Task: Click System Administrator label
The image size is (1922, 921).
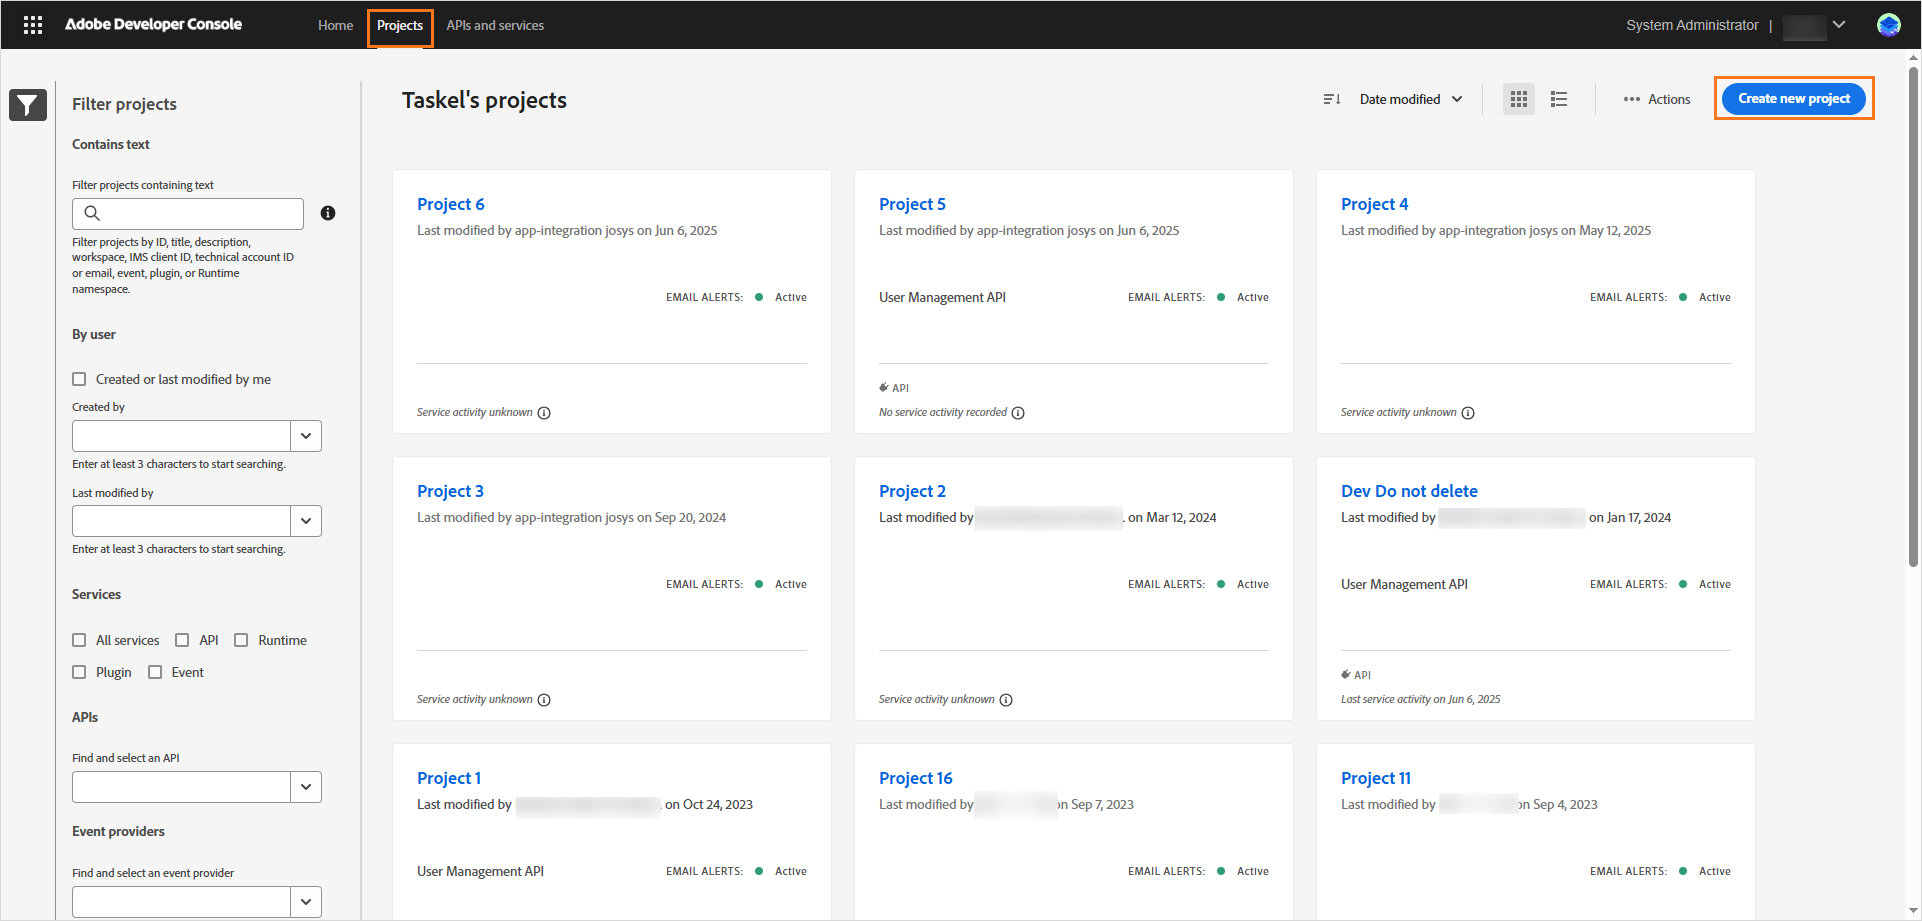Action: tap(1692, 25)
